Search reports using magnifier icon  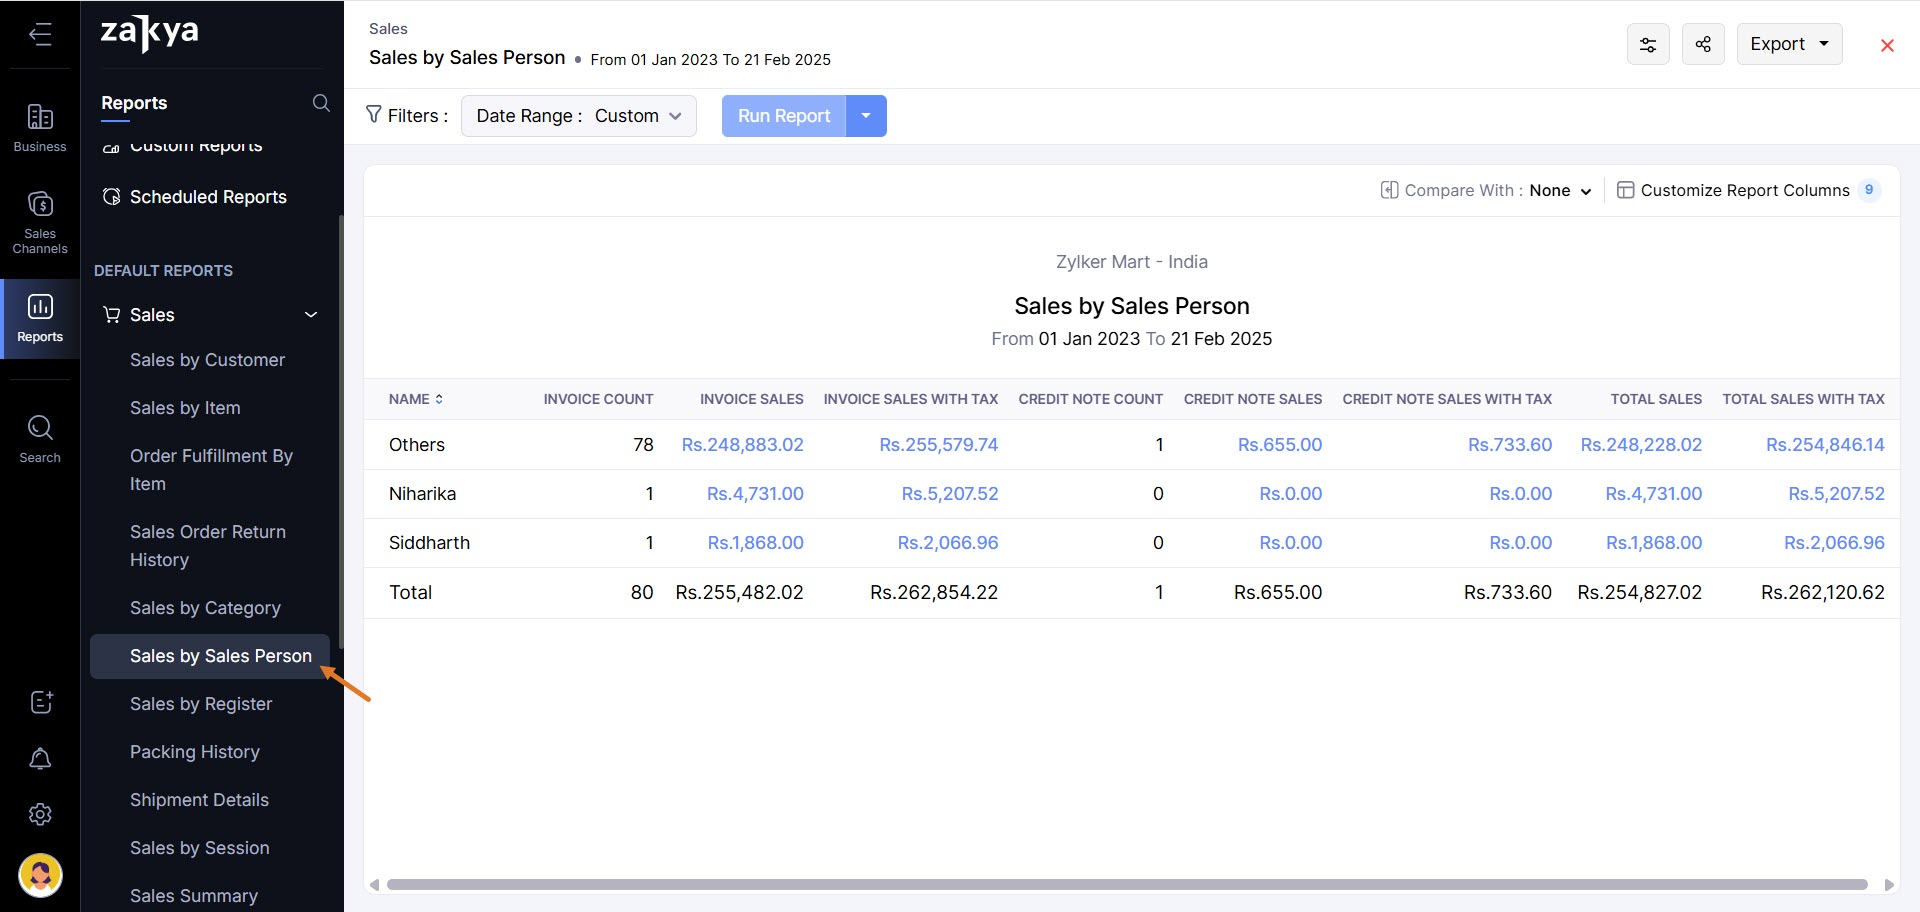coord(321,103)
